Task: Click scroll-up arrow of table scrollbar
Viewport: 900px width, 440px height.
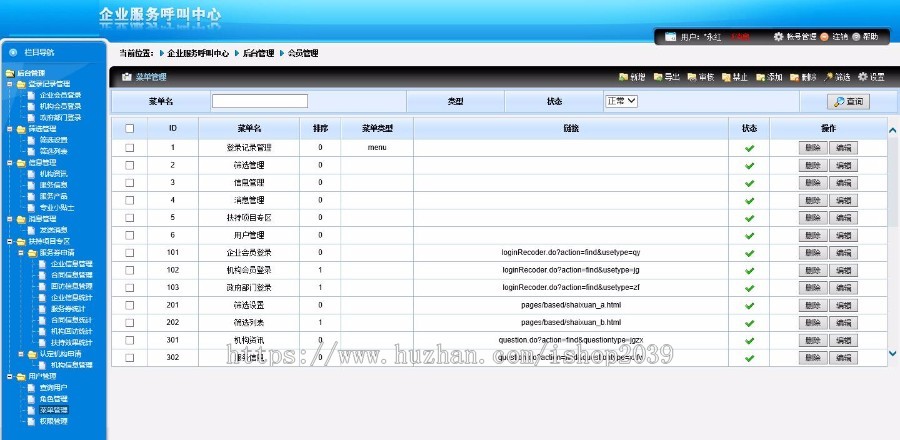Action: [893, 130]
